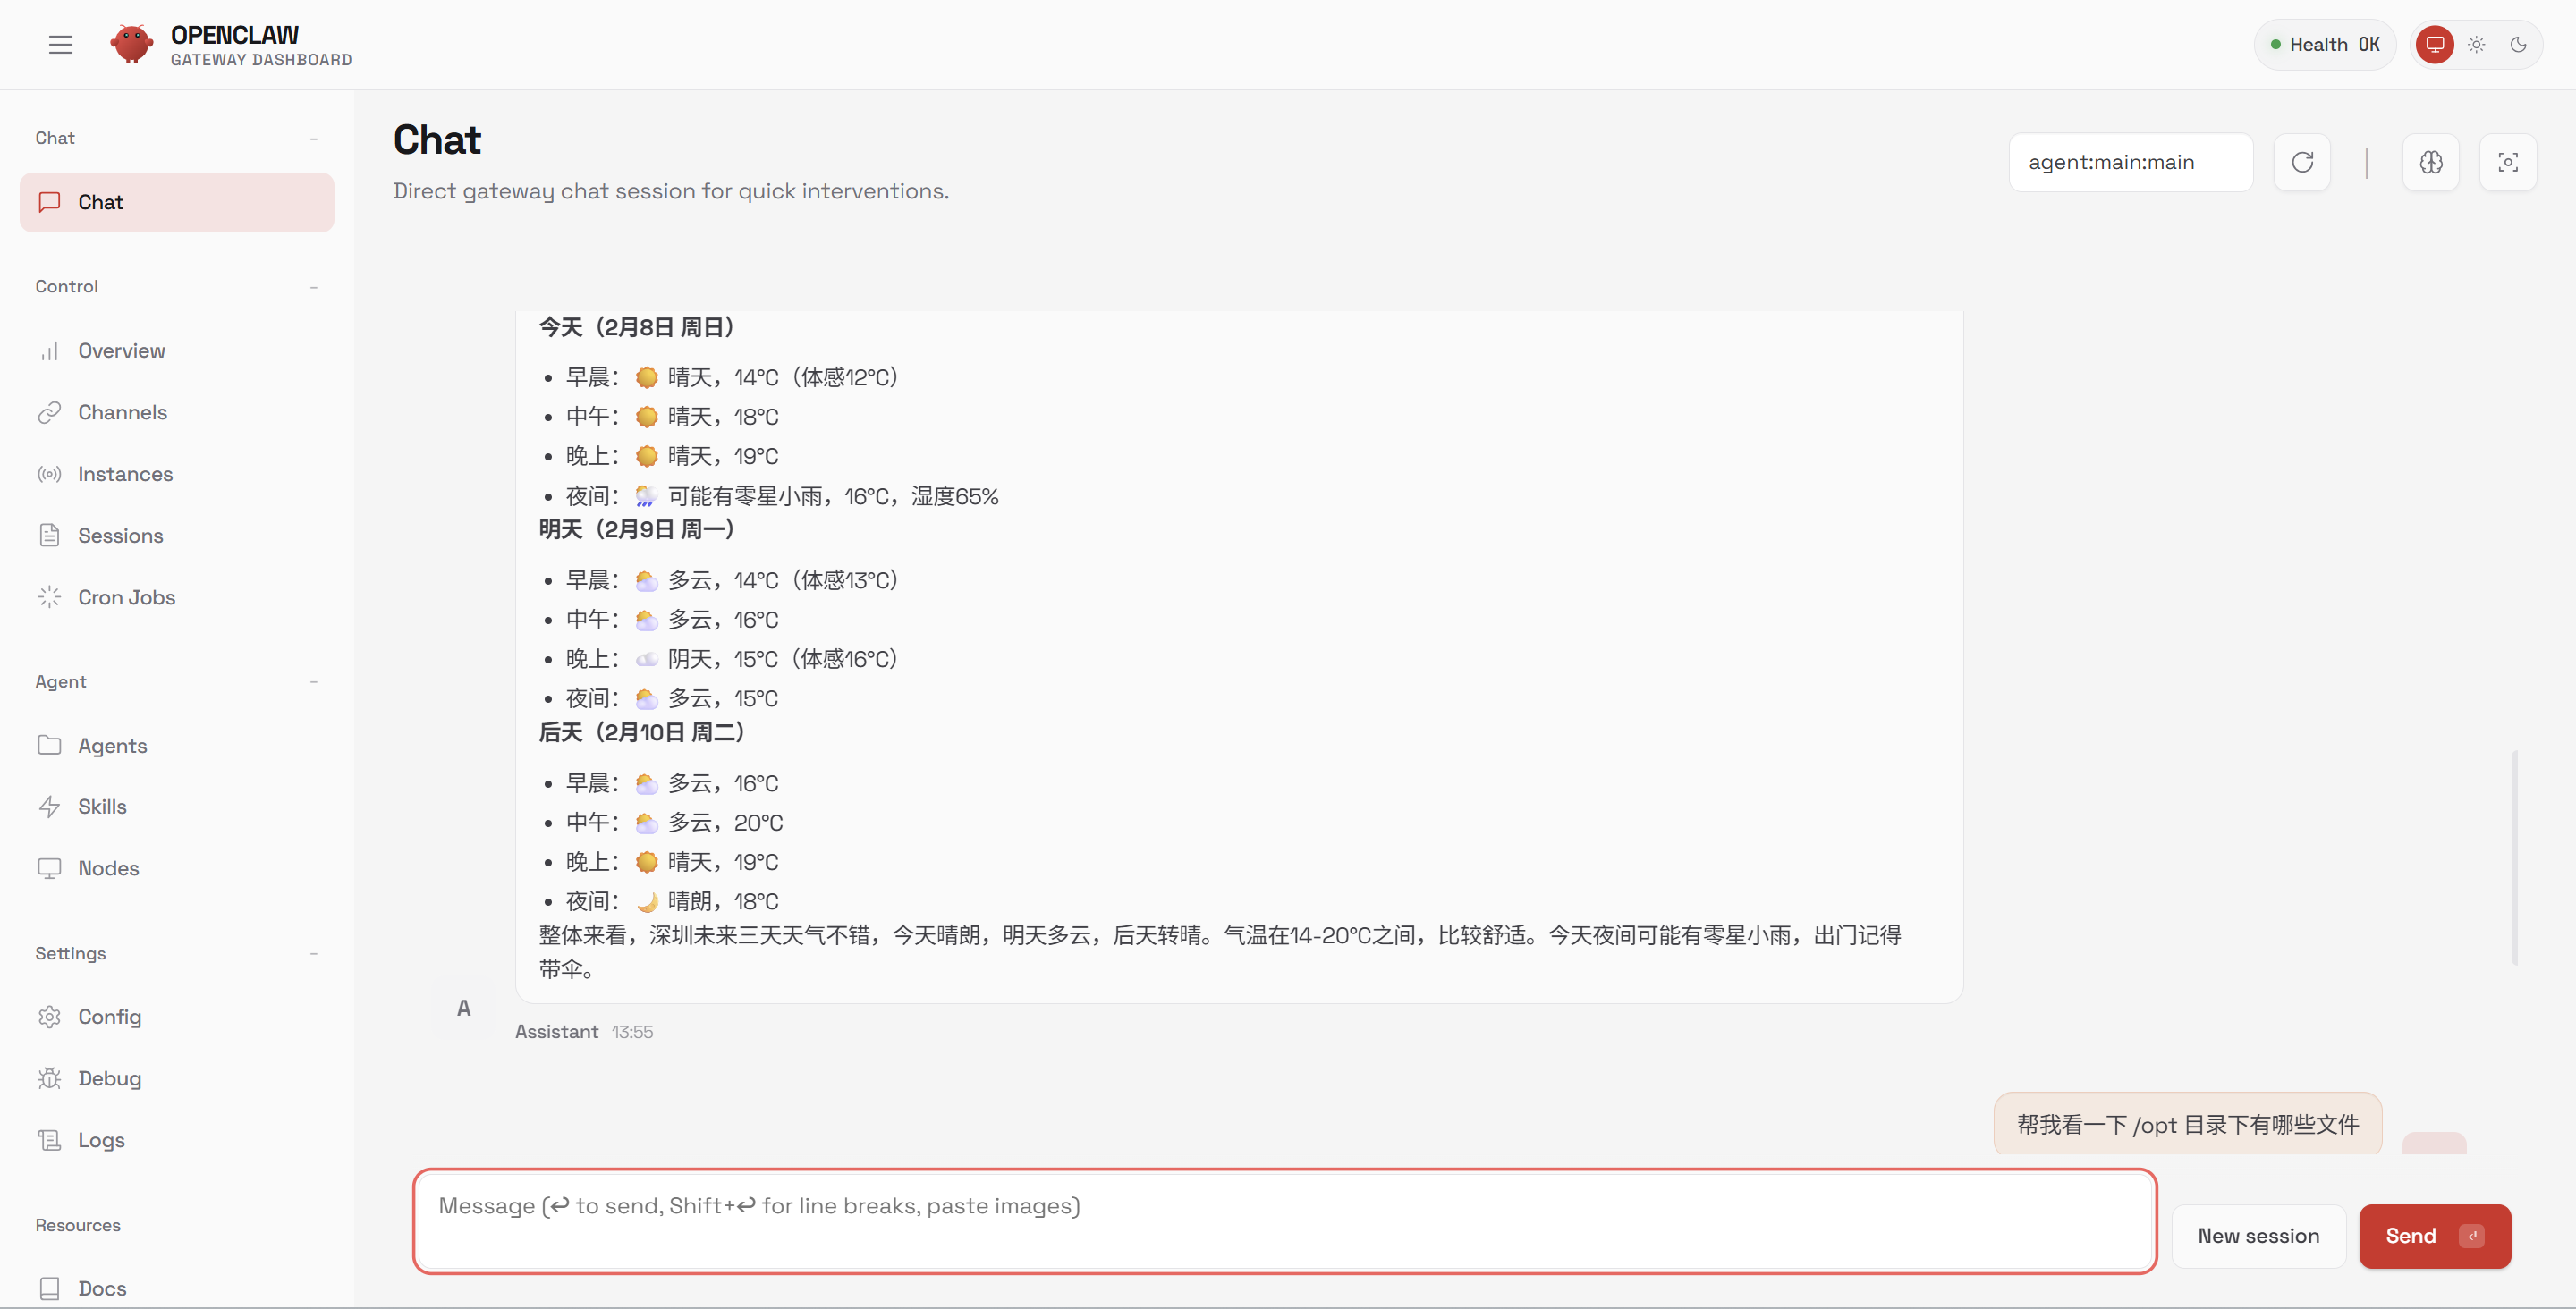Go to the Debug page
Screen dimensions: 2576x1309
pyautogui.click(x=109, y=1078)
